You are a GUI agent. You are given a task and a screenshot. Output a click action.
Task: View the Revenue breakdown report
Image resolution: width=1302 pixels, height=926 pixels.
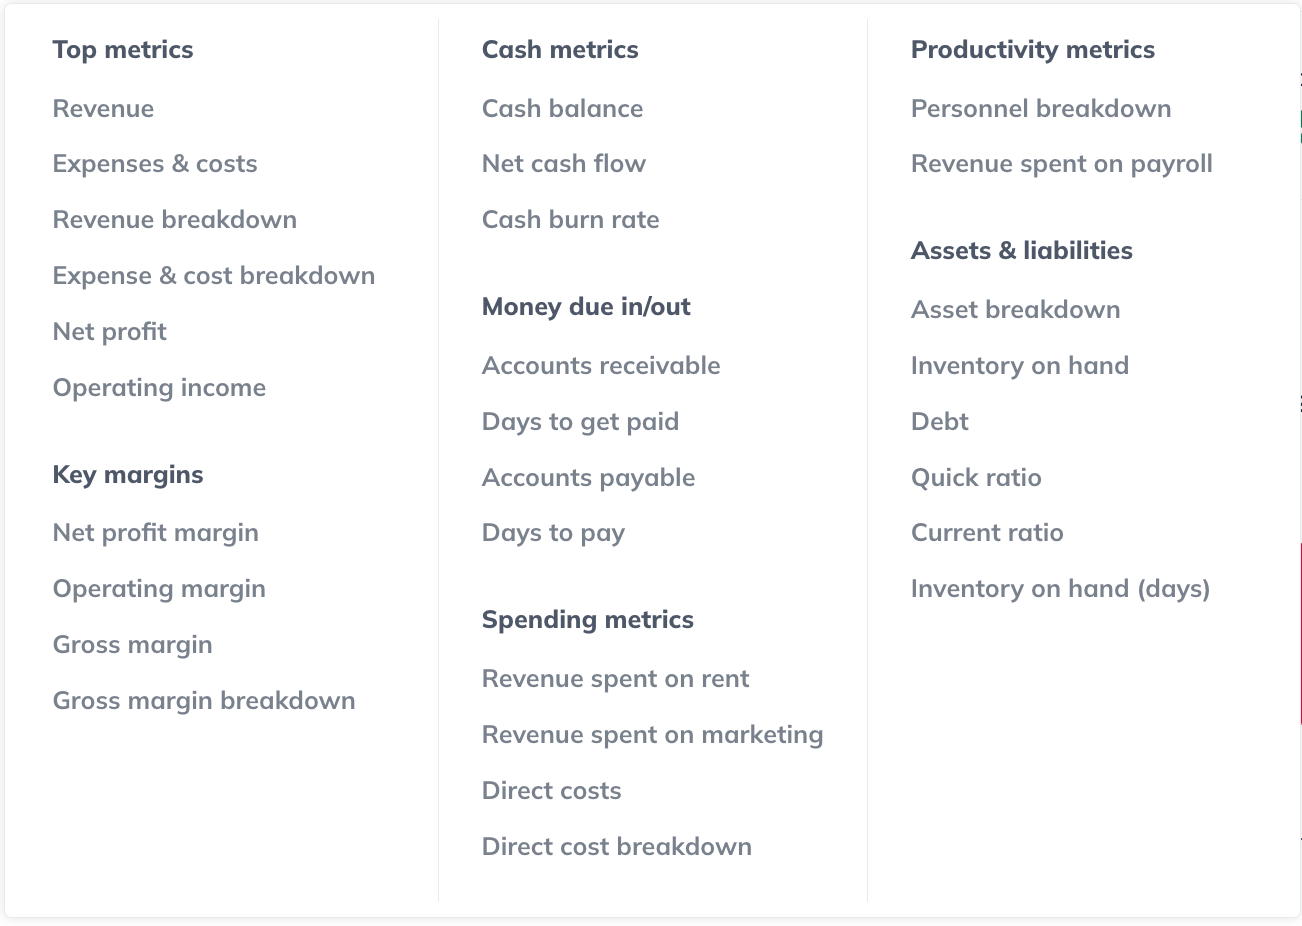click(x=175, y=220)
